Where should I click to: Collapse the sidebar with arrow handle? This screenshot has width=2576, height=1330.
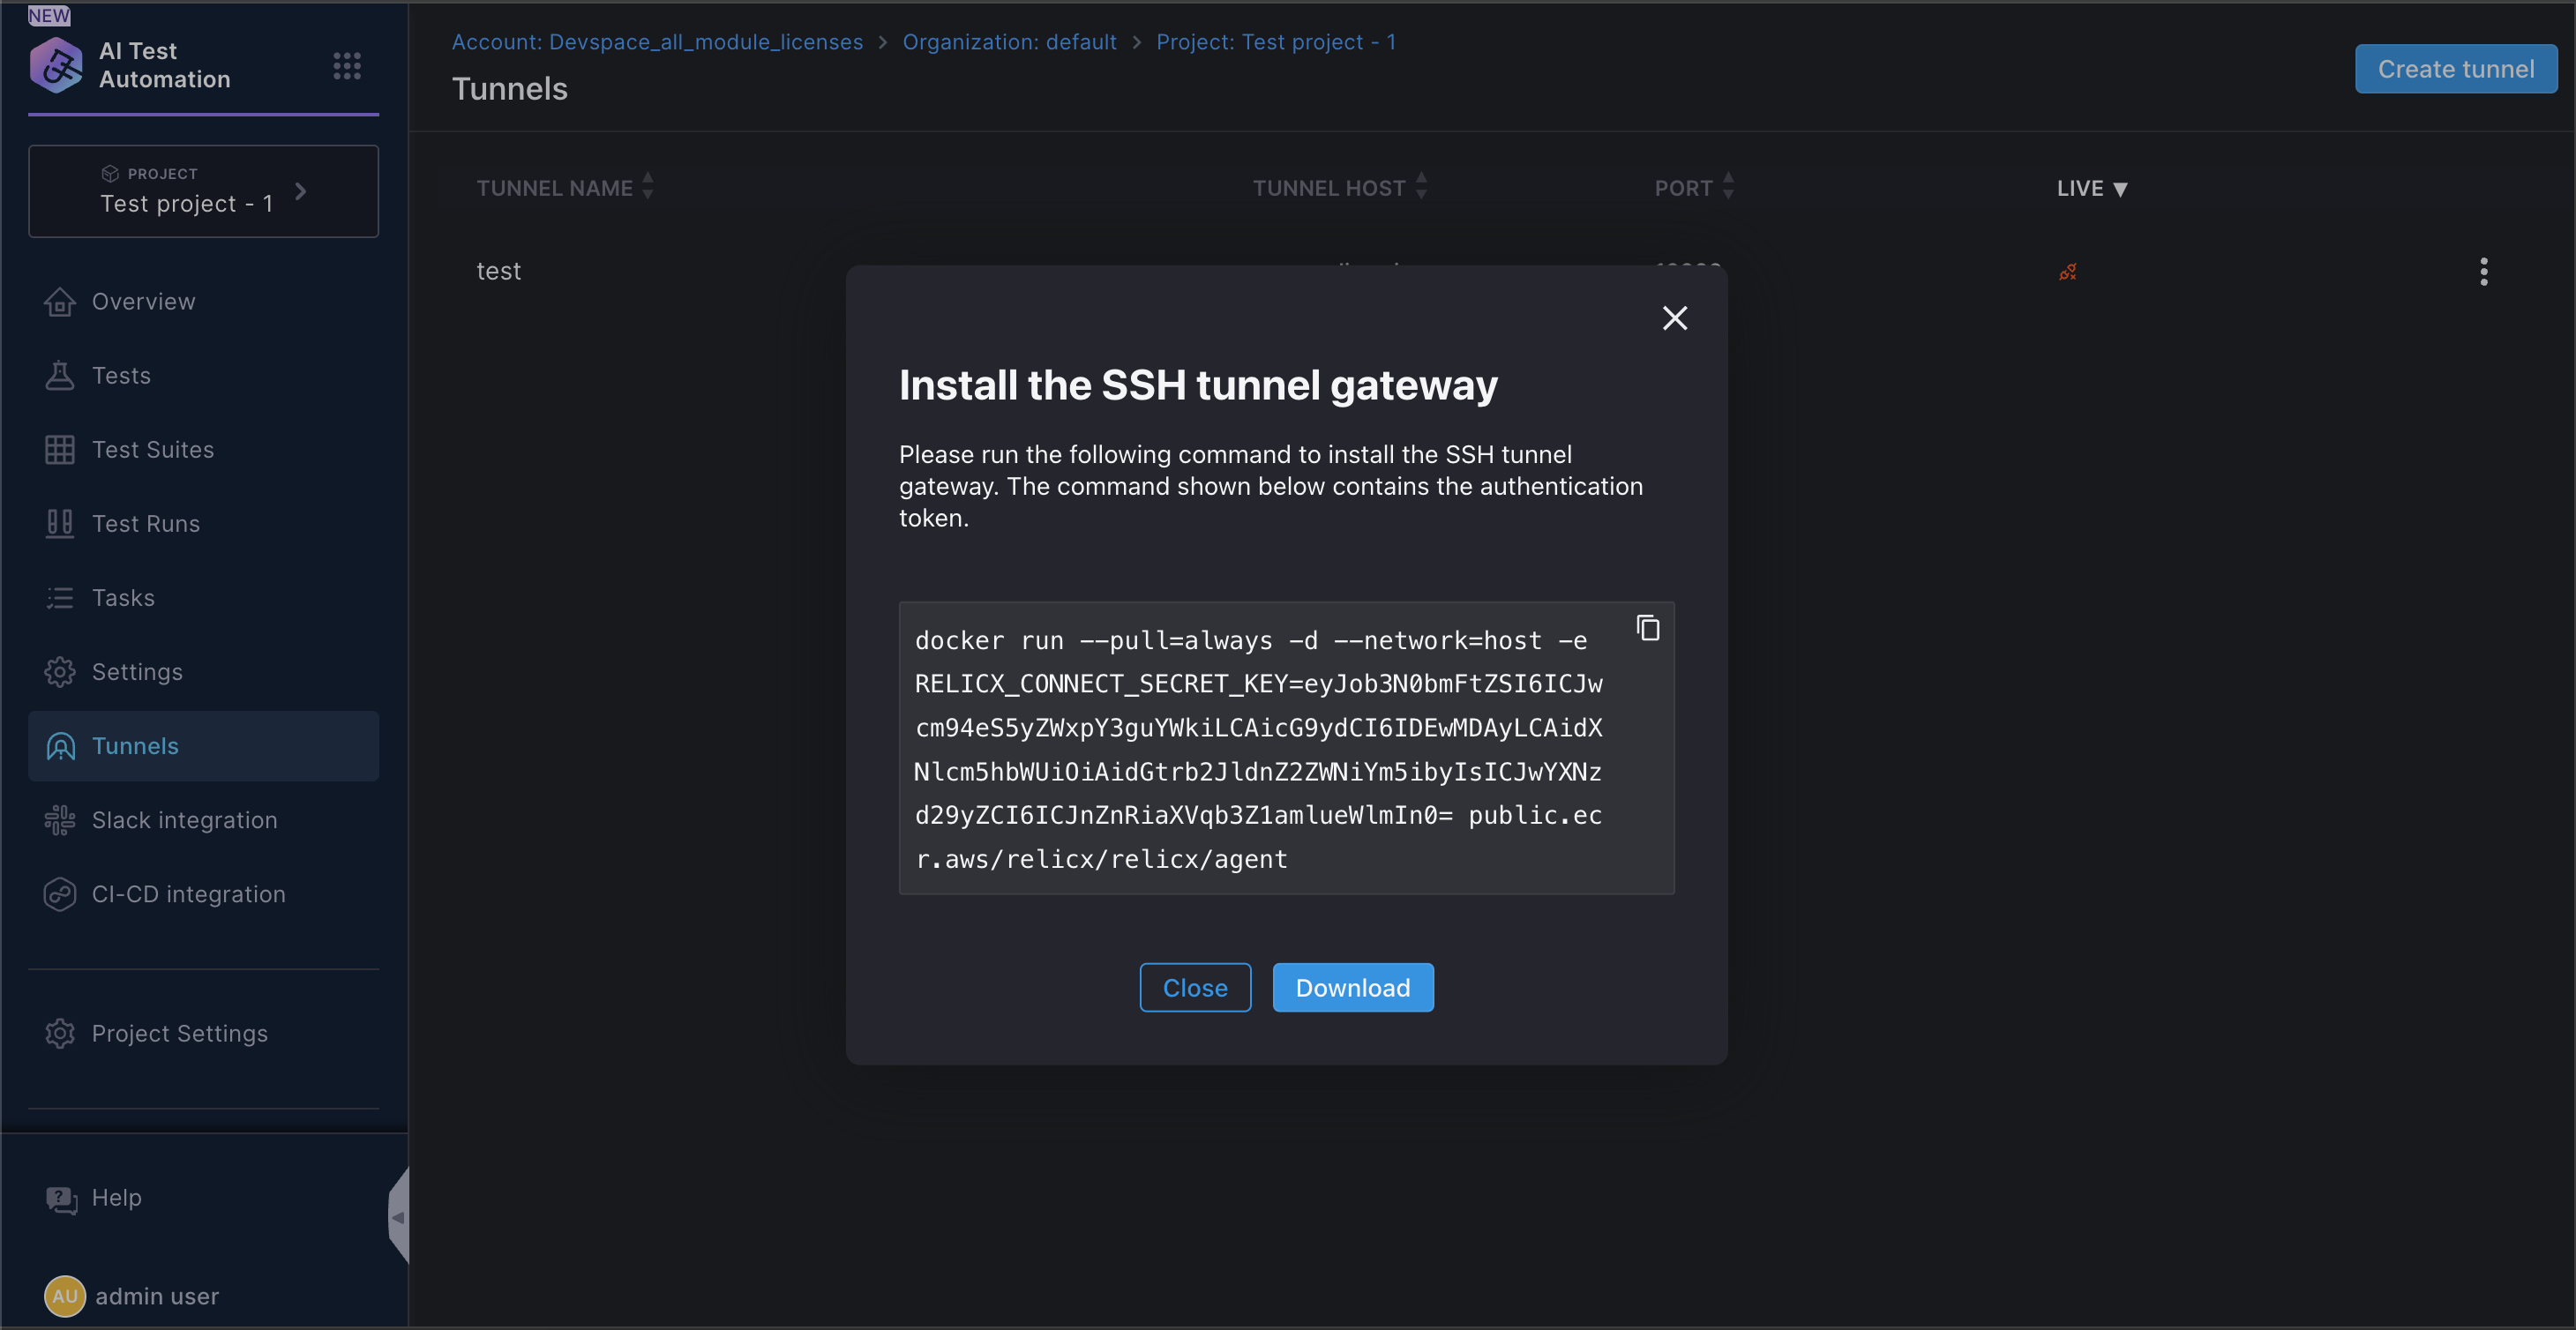[x=398, y=1217]
